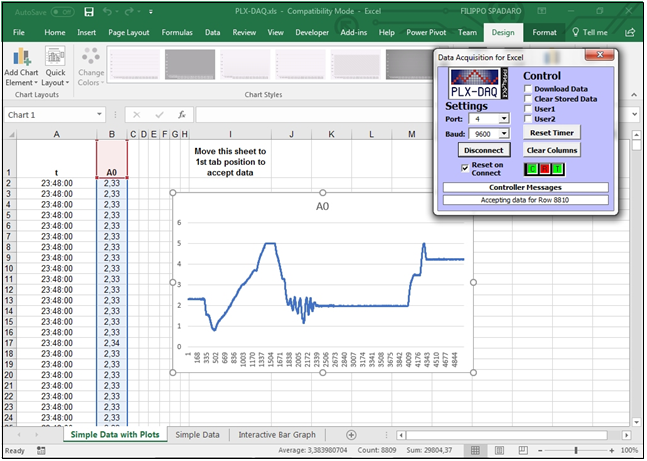The image size is (647, 461).
Task: Toggle the AutoSave switch
Action: 62,12
